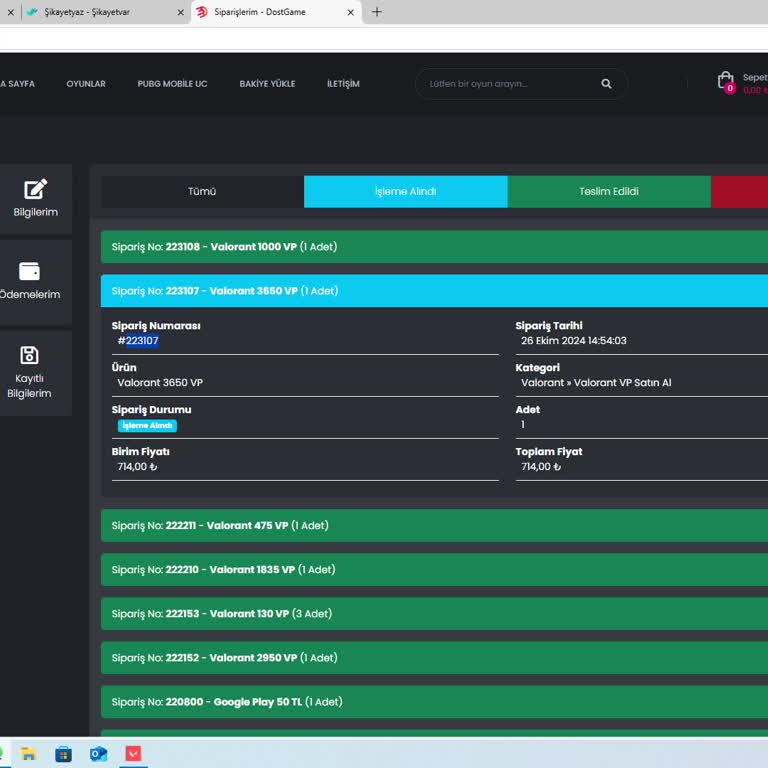Viewport: 768px width, 768px height.
Task: Open Ödemelerim wallet icon in sidebar
Action: [x=30, y=271]
